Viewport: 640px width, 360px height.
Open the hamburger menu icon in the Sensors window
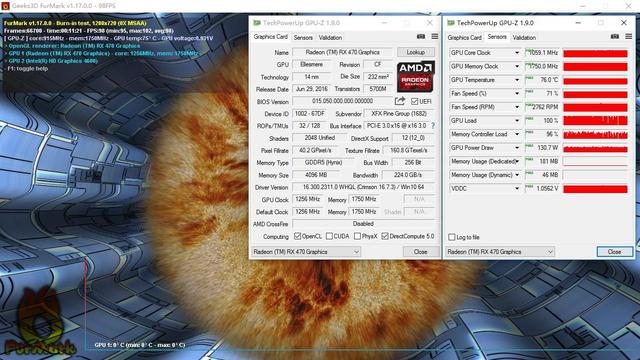[x=629, y=37]
